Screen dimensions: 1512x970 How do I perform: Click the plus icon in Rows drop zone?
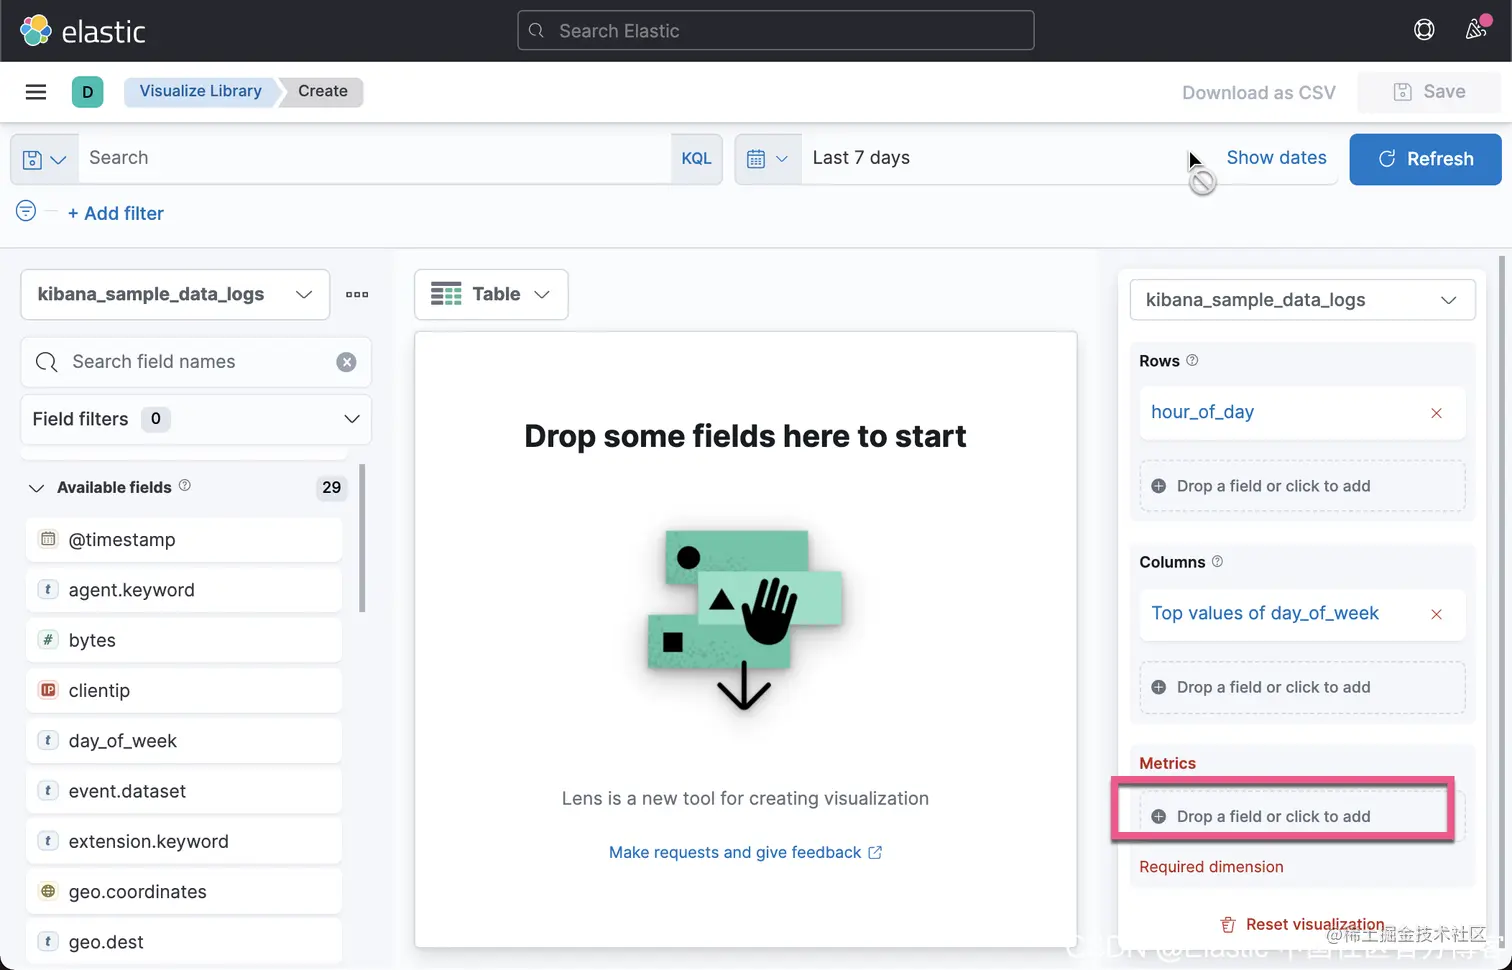[1158, 486]
